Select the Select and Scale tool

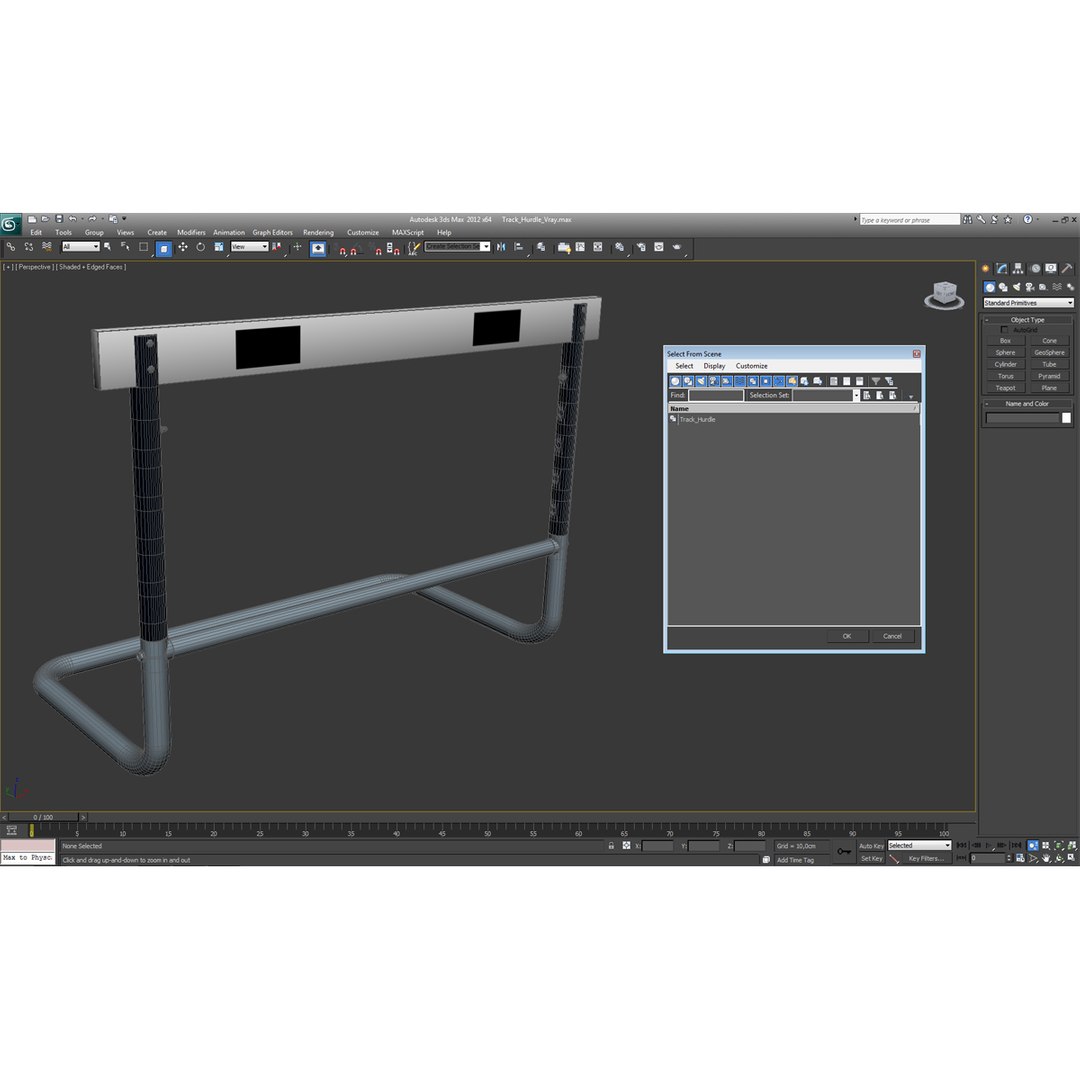pos(218,247)
